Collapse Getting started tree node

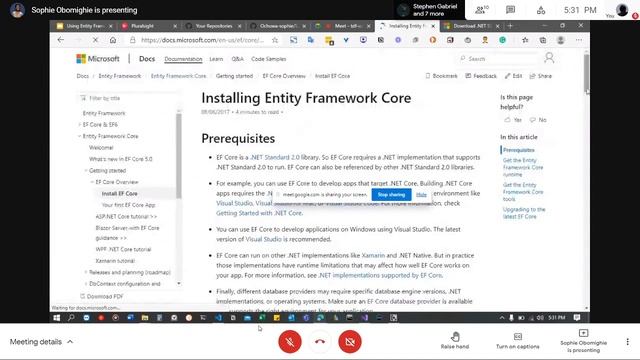pyautogui.click(x=86, y=170)
